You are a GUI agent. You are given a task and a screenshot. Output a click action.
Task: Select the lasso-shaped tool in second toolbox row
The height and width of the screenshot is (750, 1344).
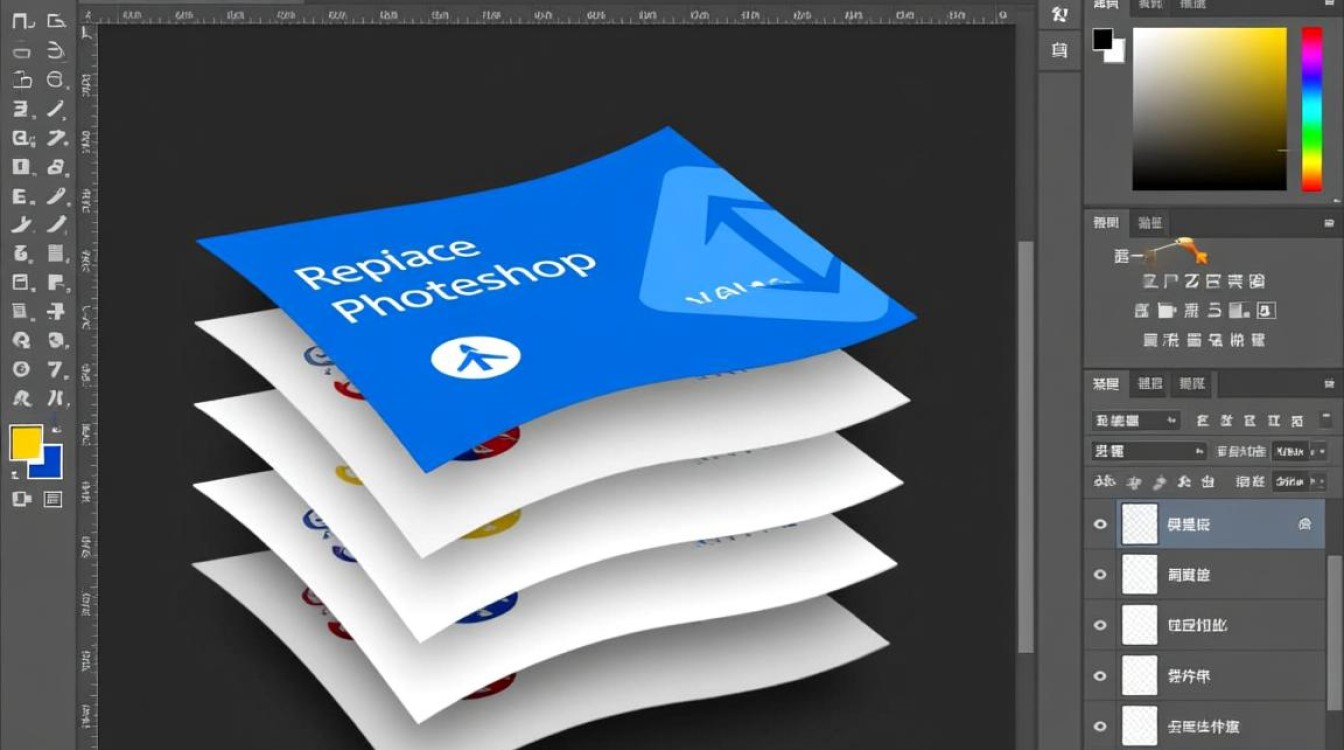tap(56, 50)
